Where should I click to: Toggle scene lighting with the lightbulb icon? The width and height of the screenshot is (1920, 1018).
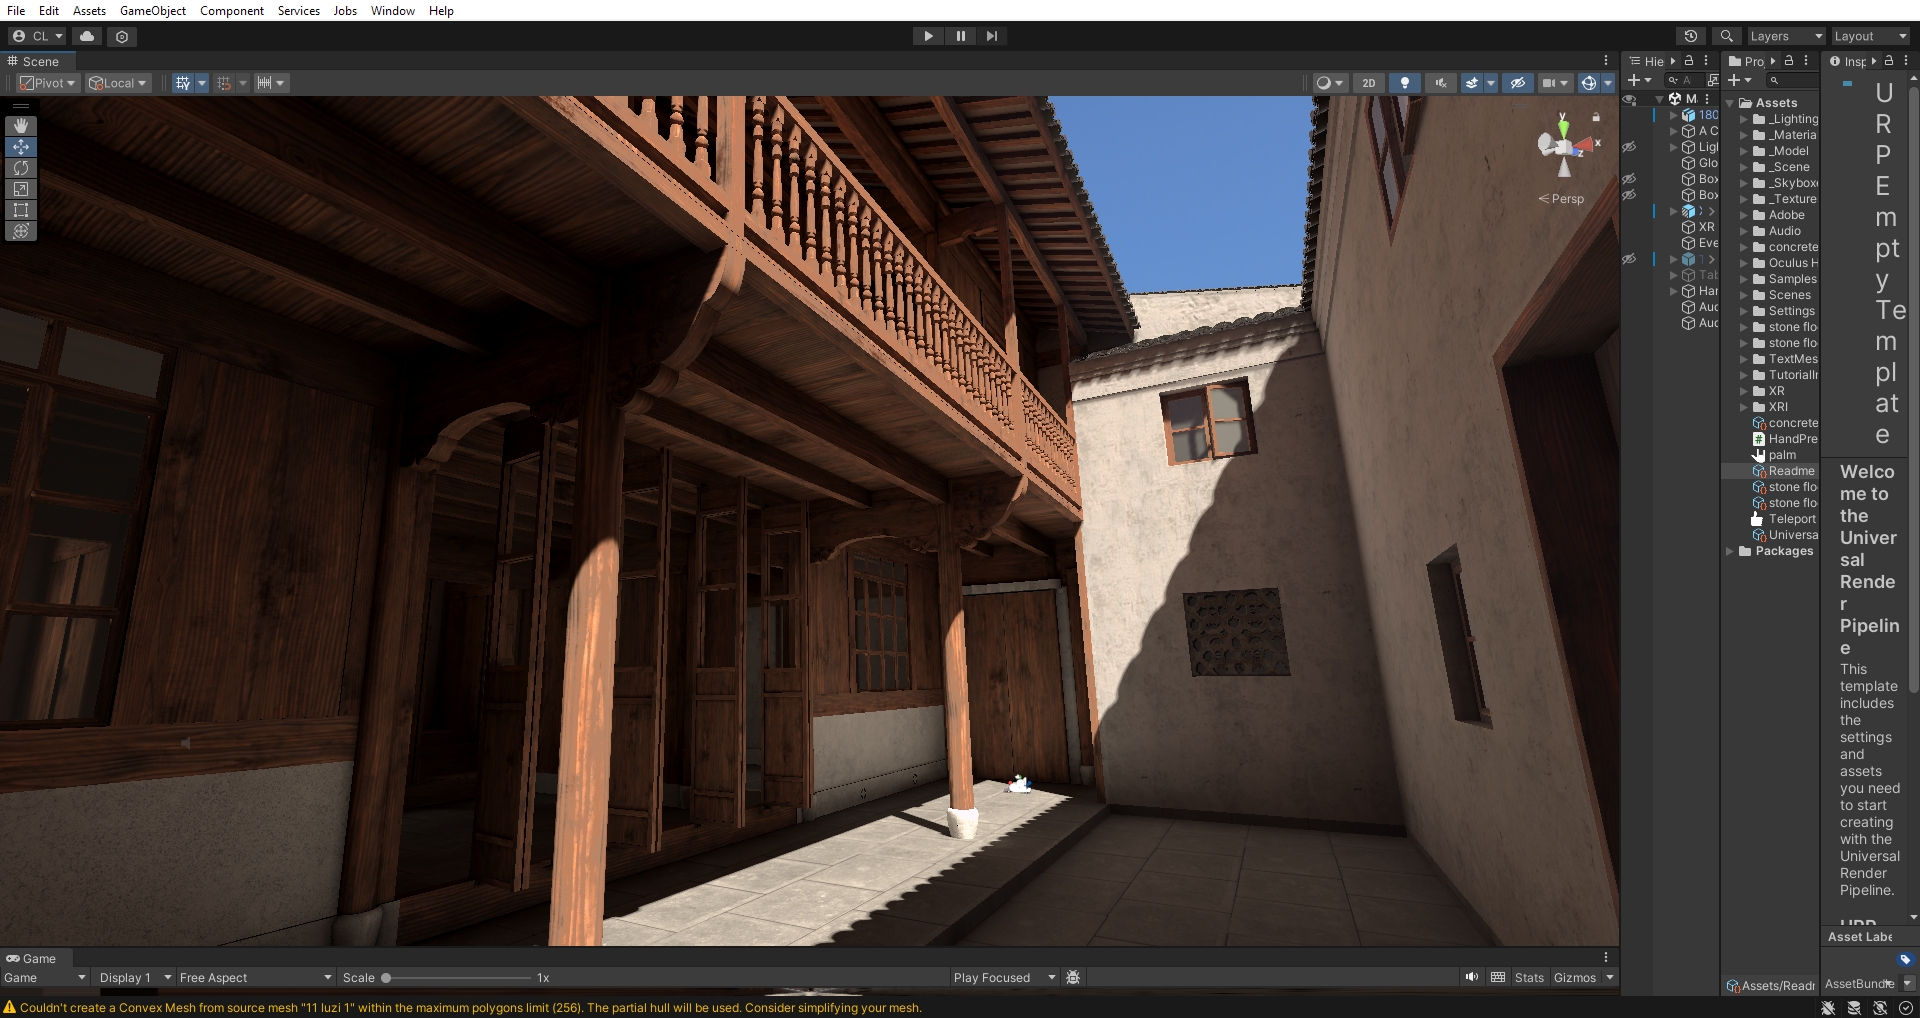point(1405,83)
